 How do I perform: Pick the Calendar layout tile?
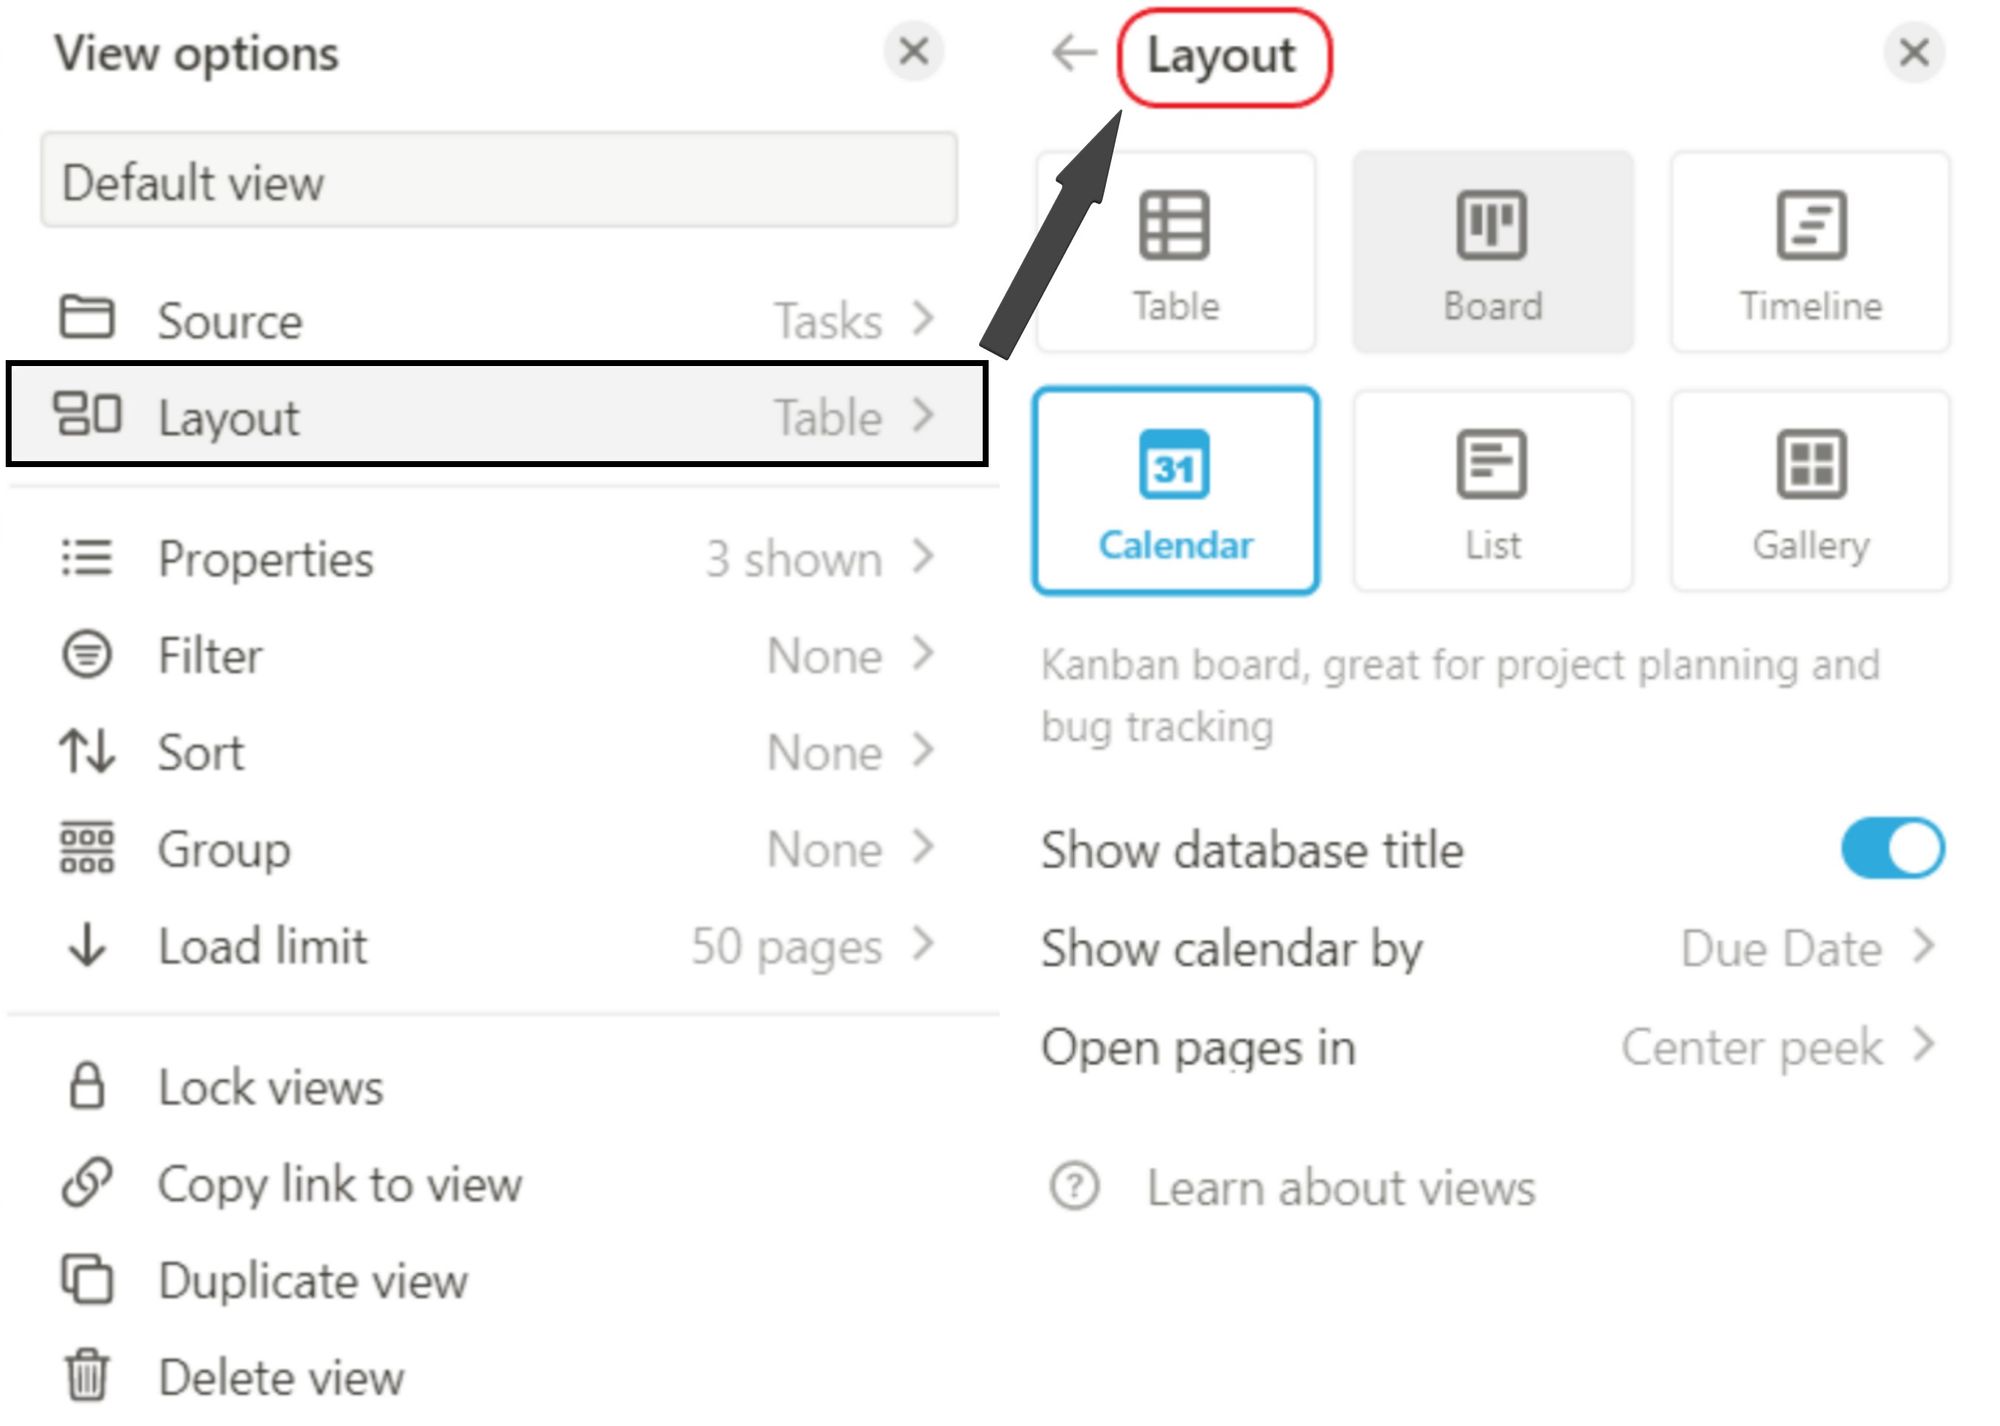(1176, 491)
